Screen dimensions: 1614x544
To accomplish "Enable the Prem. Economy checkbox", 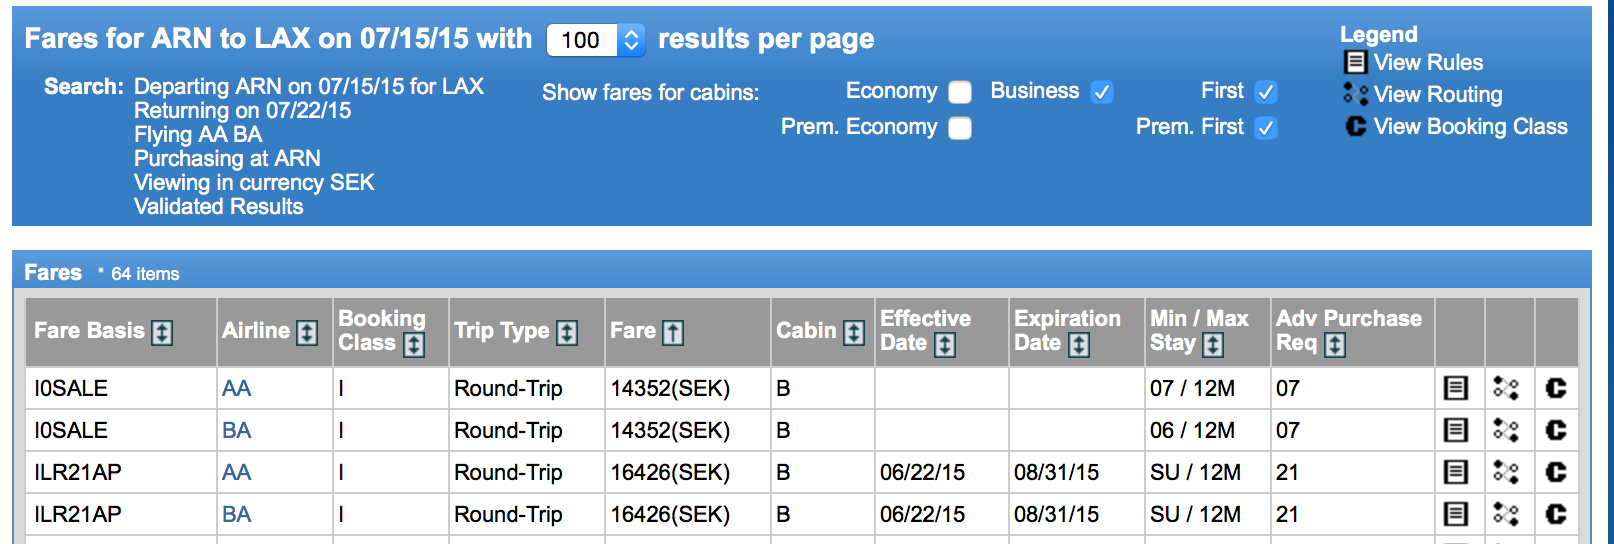I will [x=960, y=128].
